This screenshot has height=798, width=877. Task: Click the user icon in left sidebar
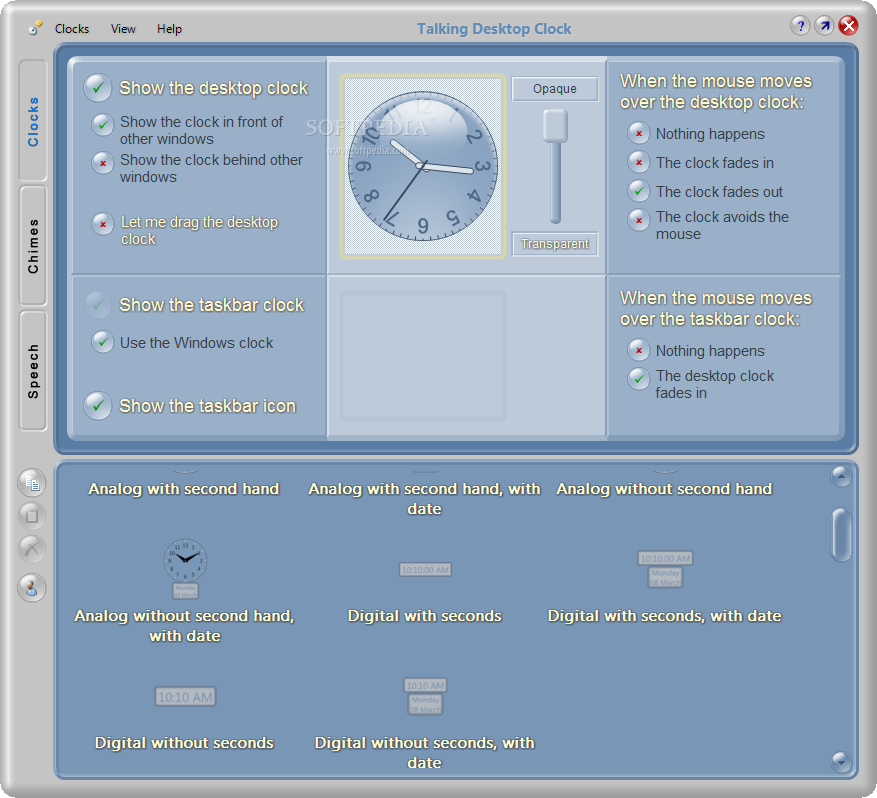point(32,588)
